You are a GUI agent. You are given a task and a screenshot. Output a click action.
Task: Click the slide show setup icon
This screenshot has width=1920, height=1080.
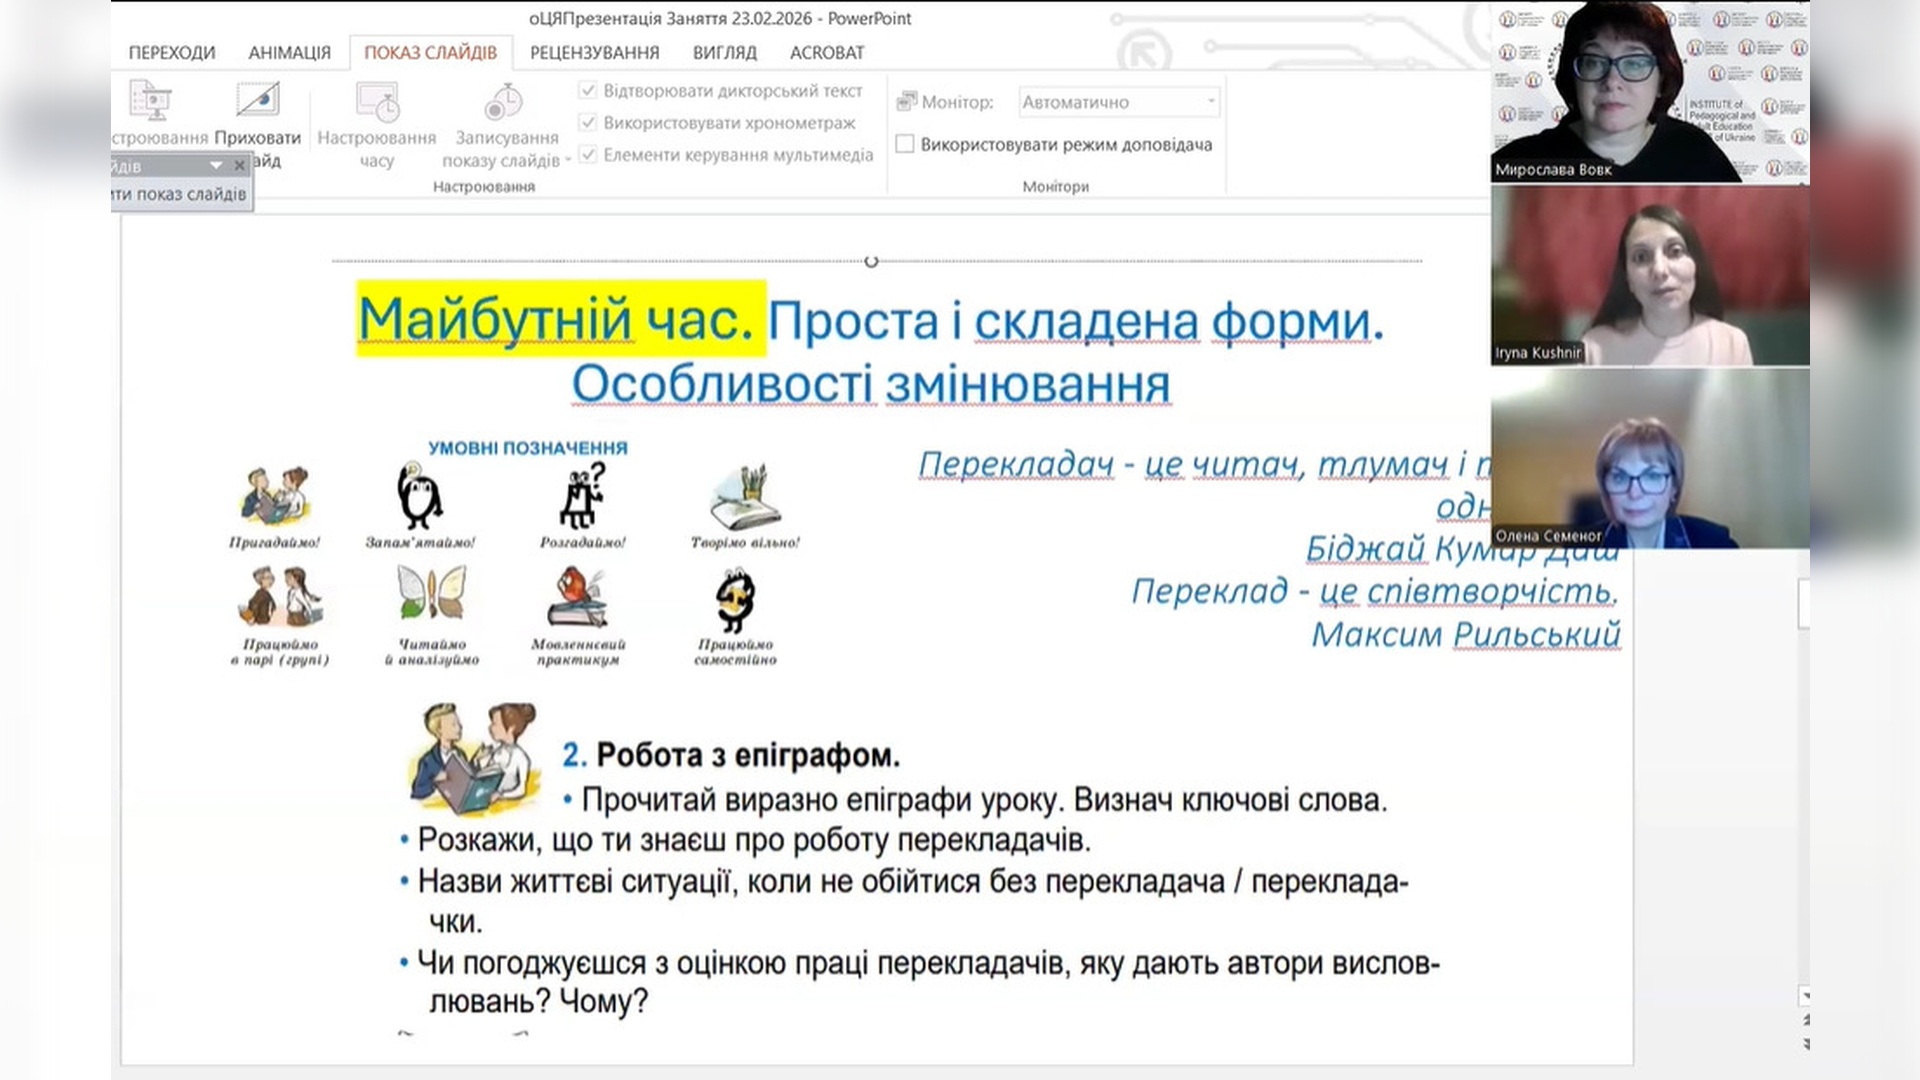151,101
